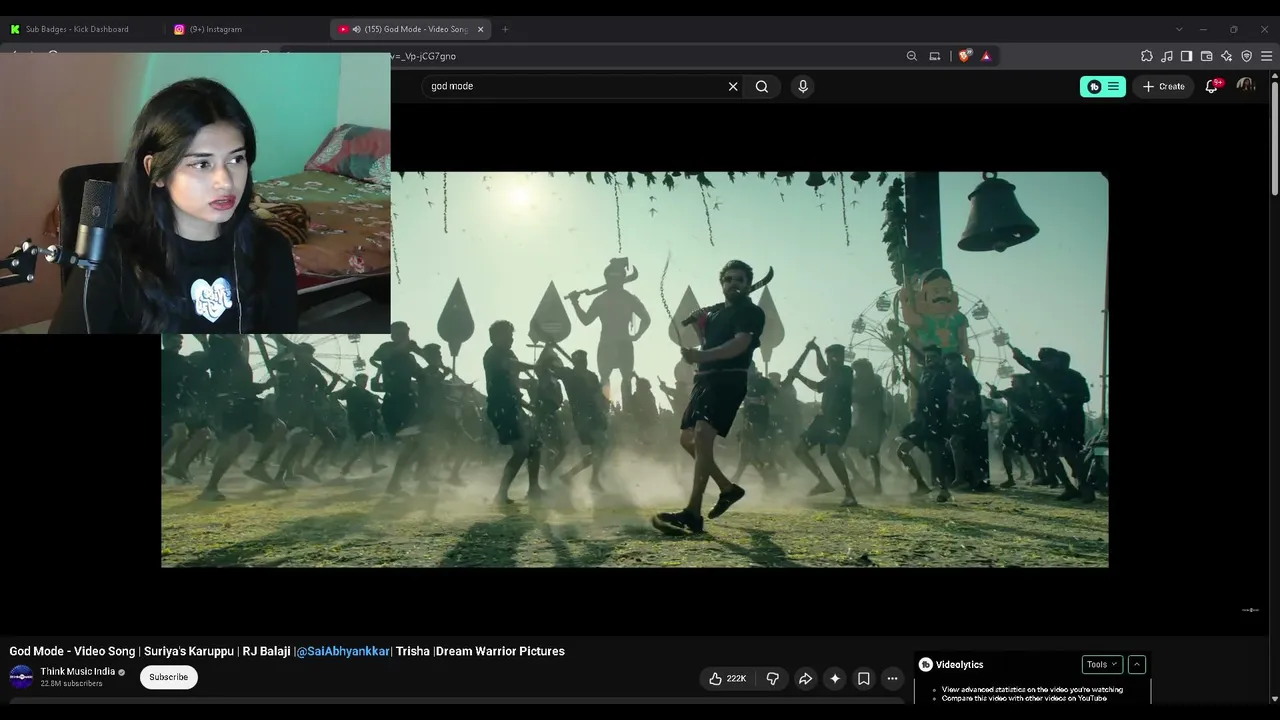Open the browser extensions puzzle icon
The height and width of the screenshot is (720, 1280).
1147,56
